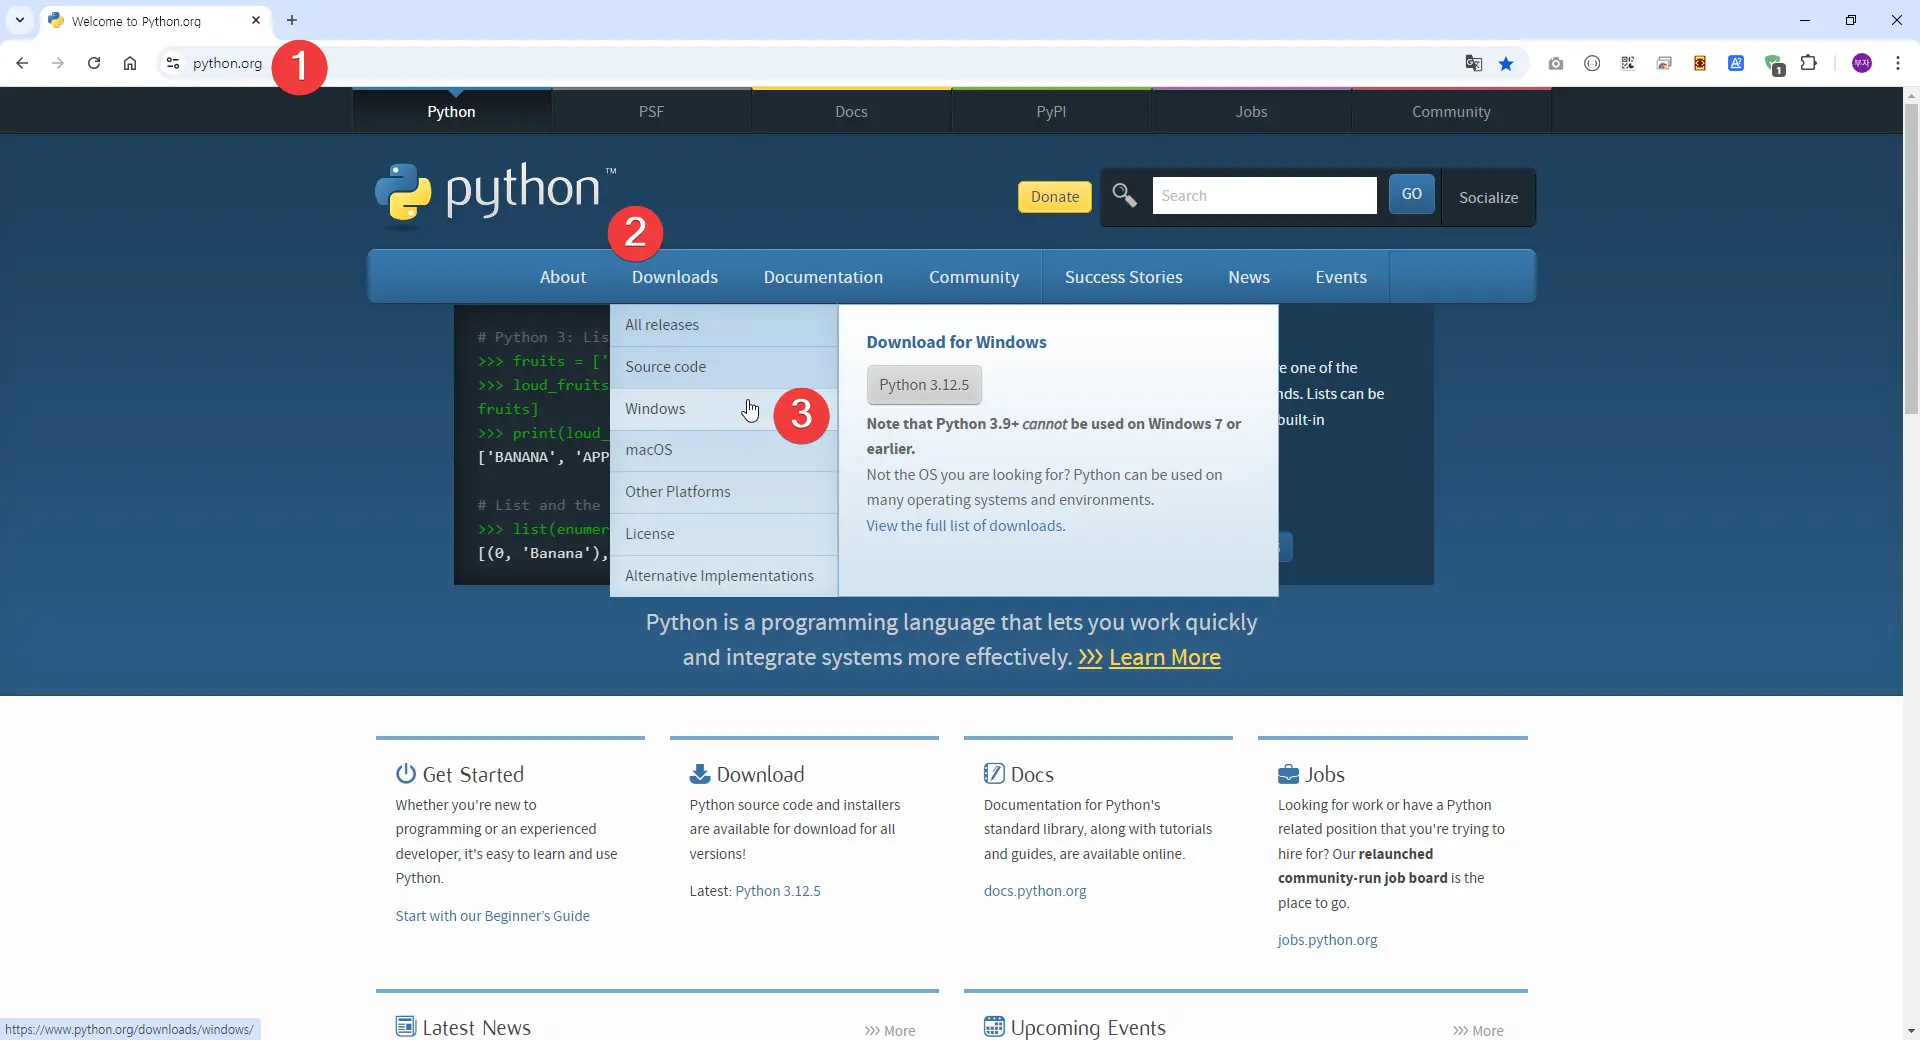This screenshot has width=1920, height=1040.
Task: Select macOS in Downloads menu
Action: pyautogui.click(x=724, y=450)
